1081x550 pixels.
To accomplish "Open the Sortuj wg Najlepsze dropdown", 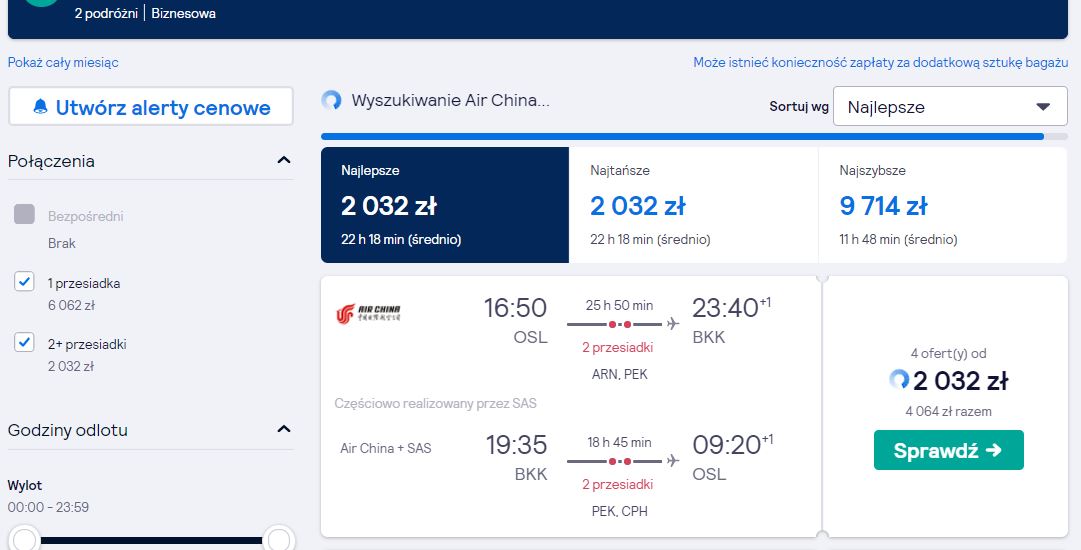I will coord(950,107).
